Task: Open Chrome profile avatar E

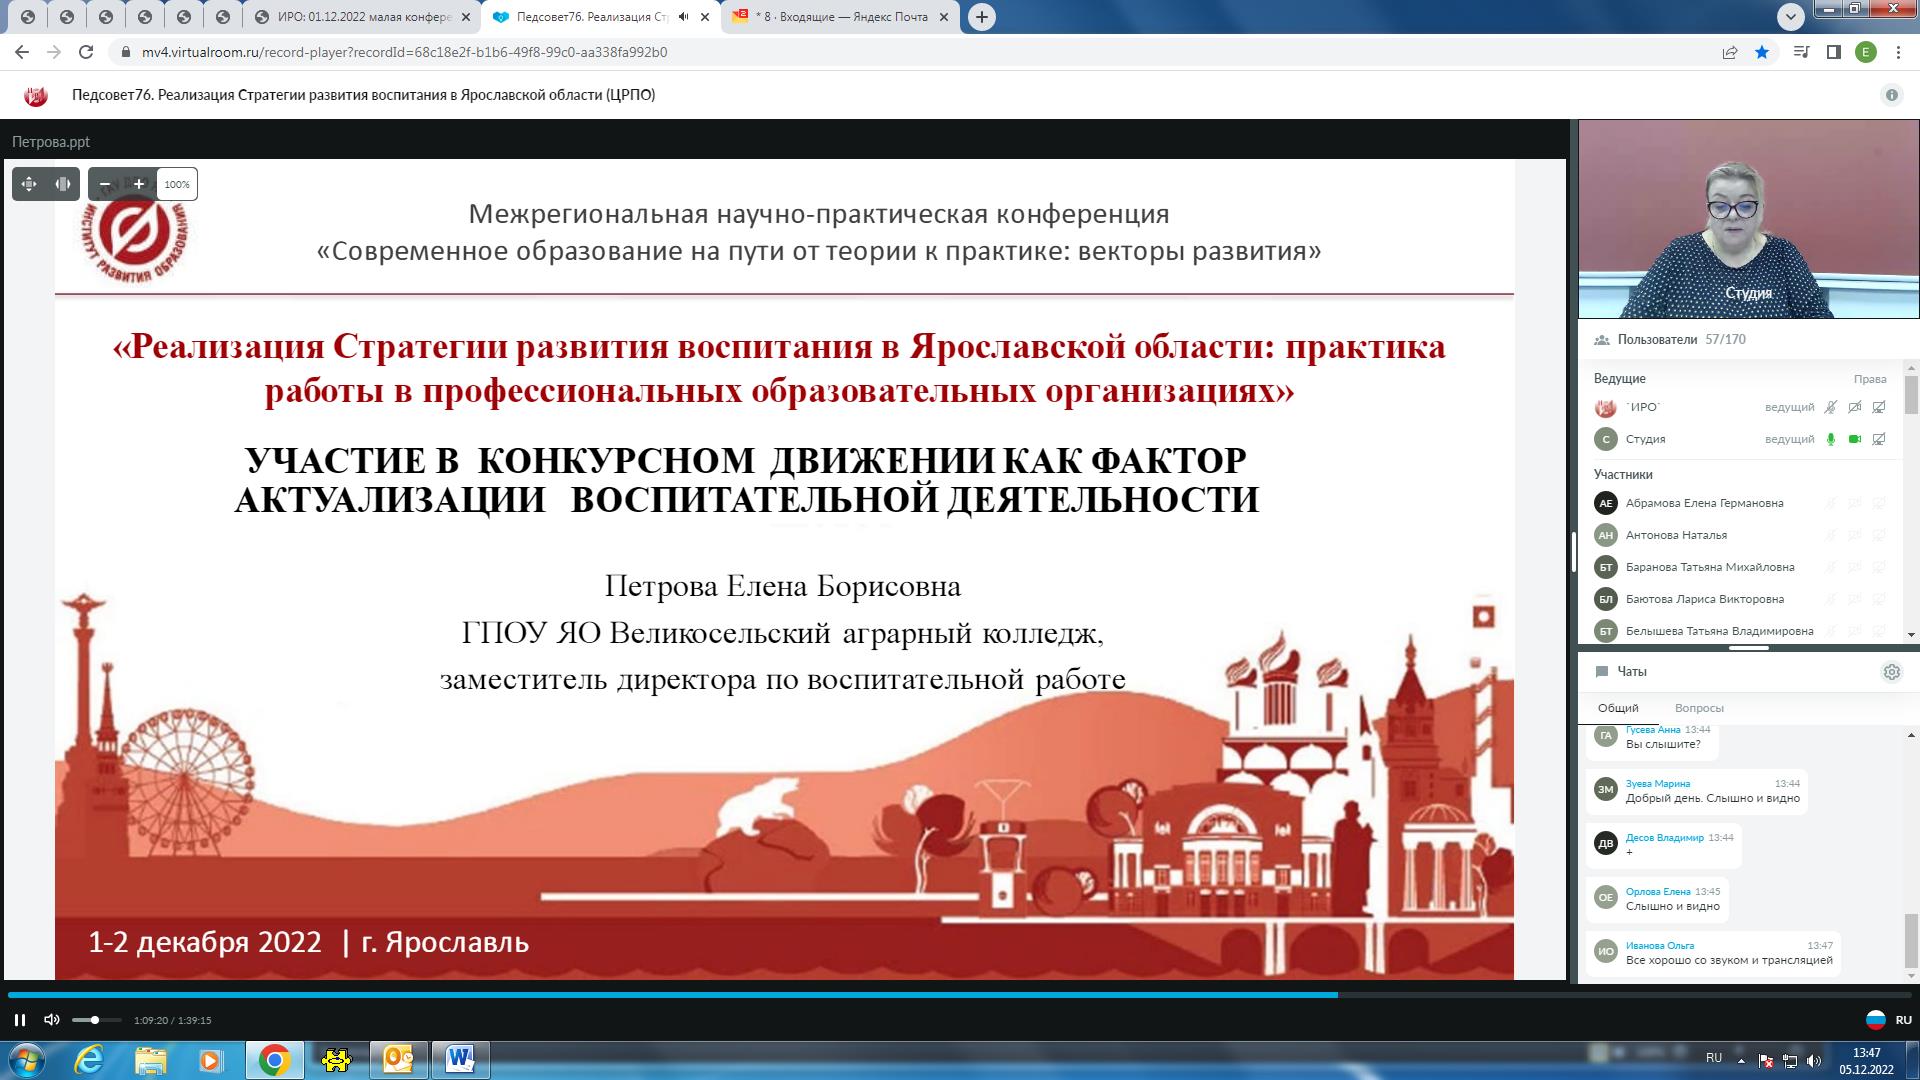Action: [1866, 52]
